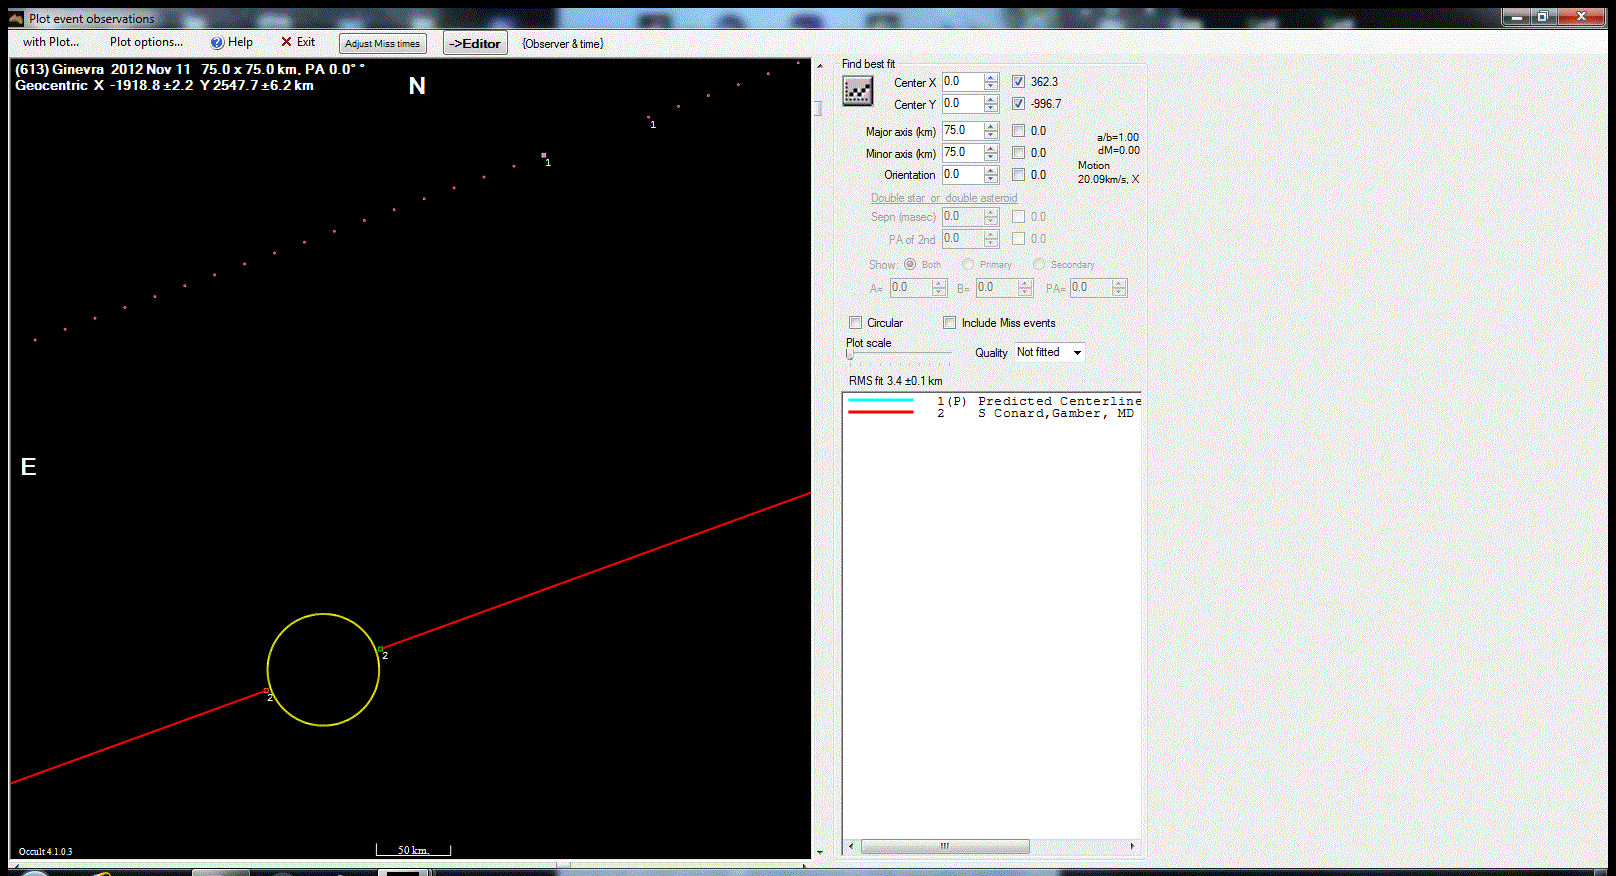Check the Minor axis fit checkbox
Screen dimensions: 1616x876
pyautogui.click(x=1018, y=153)
